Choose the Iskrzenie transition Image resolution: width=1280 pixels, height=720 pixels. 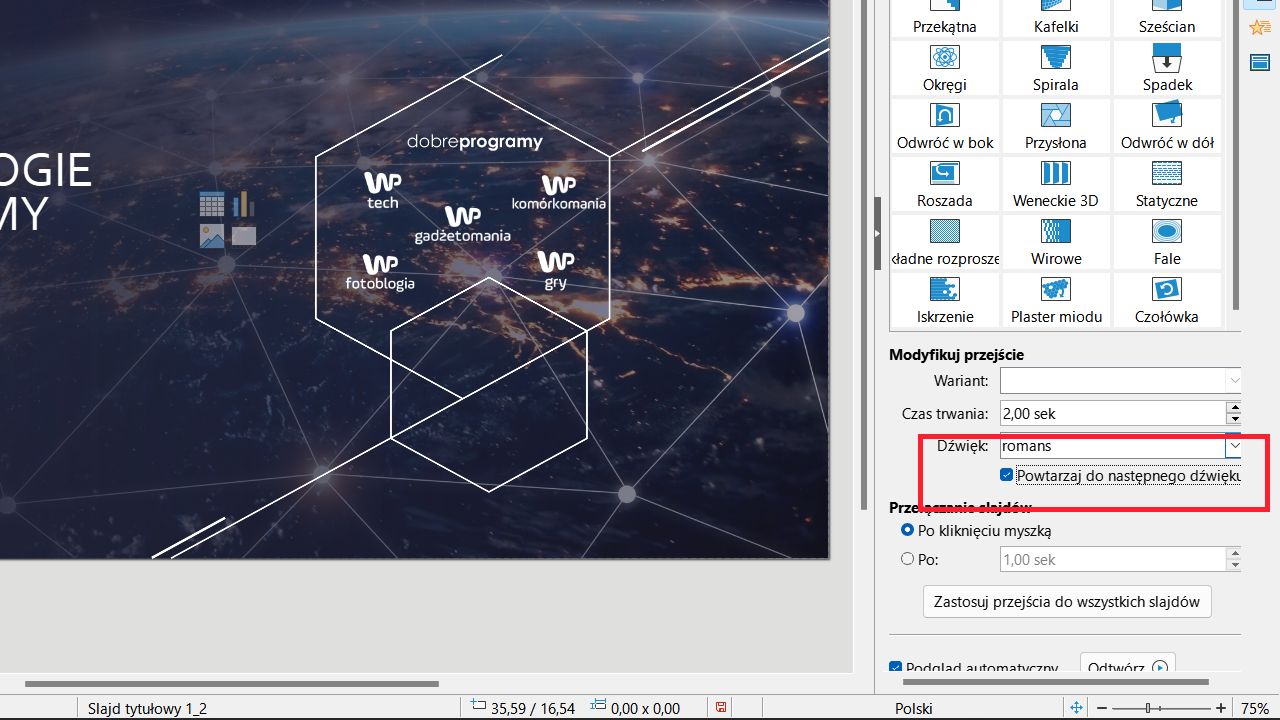pos(945,300)
